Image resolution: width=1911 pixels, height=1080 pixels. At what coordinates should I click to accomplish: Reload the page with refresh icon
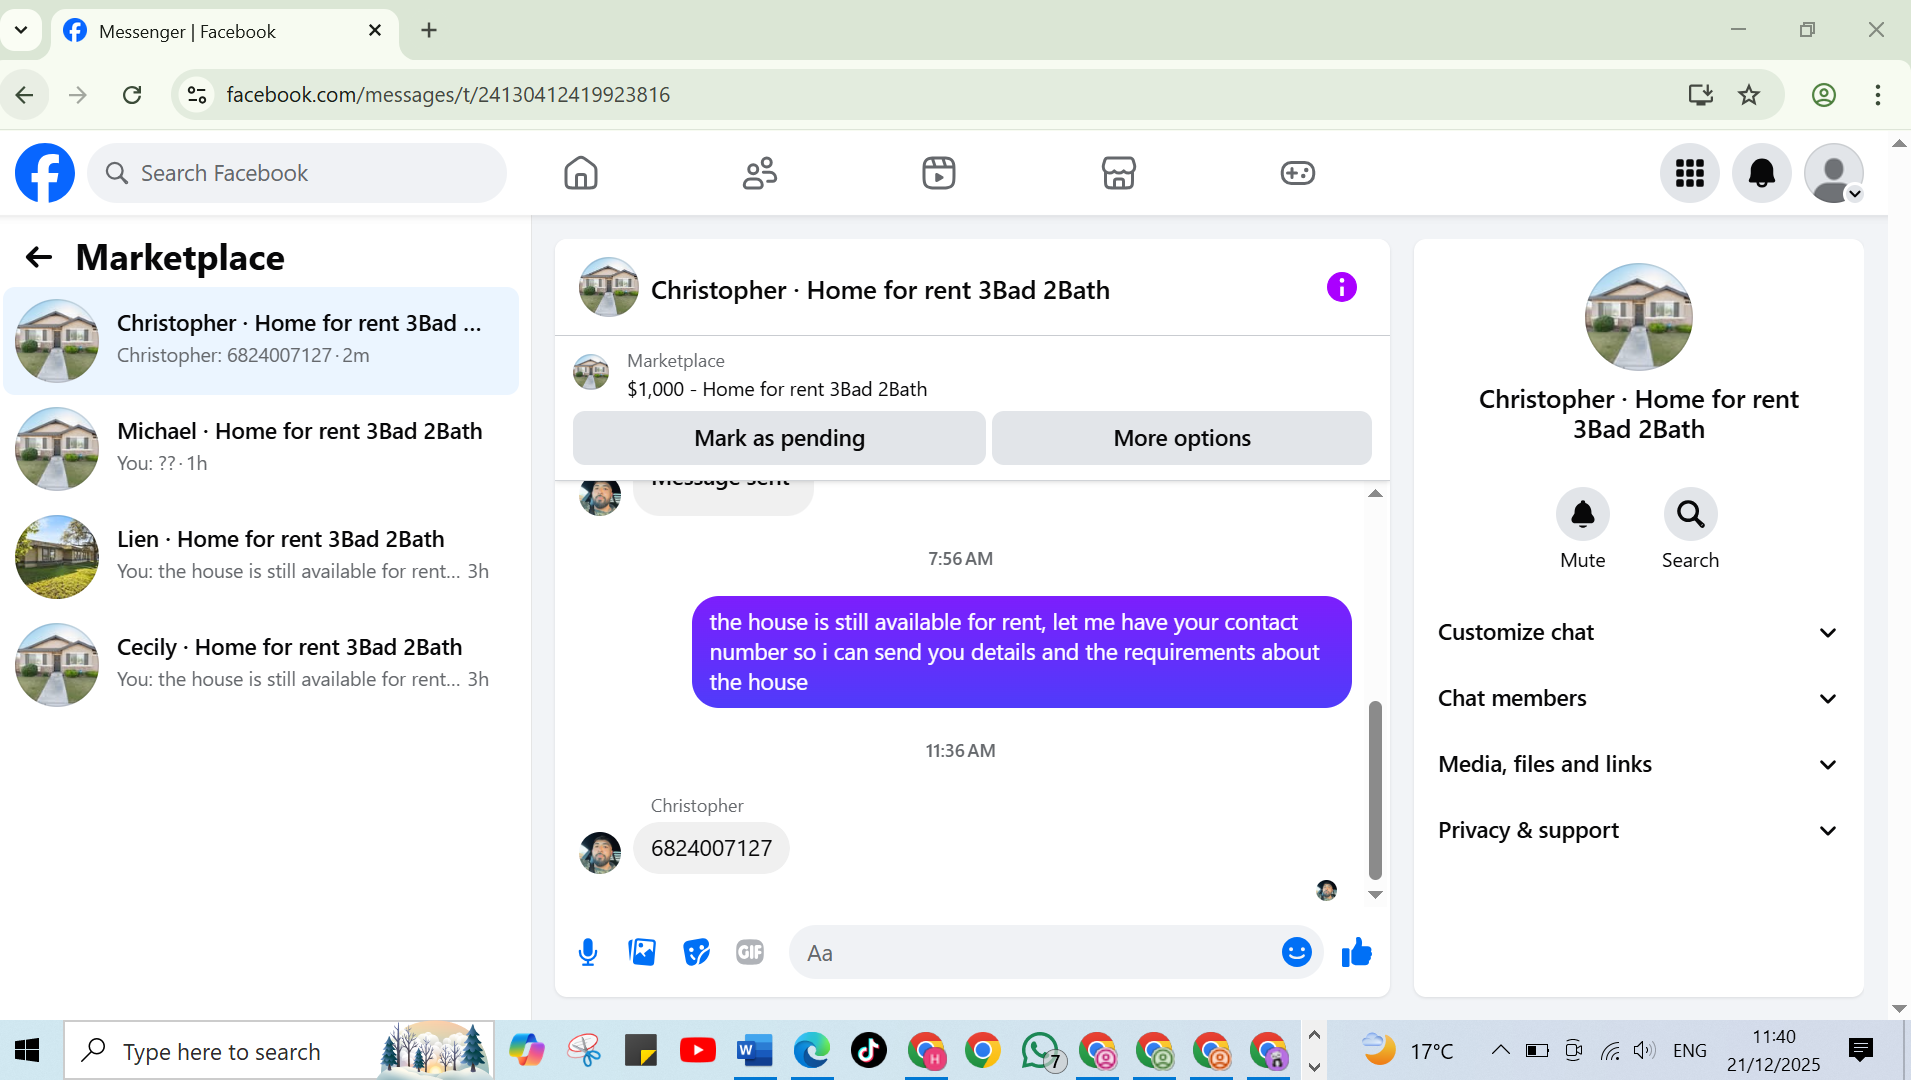(132, 95)
